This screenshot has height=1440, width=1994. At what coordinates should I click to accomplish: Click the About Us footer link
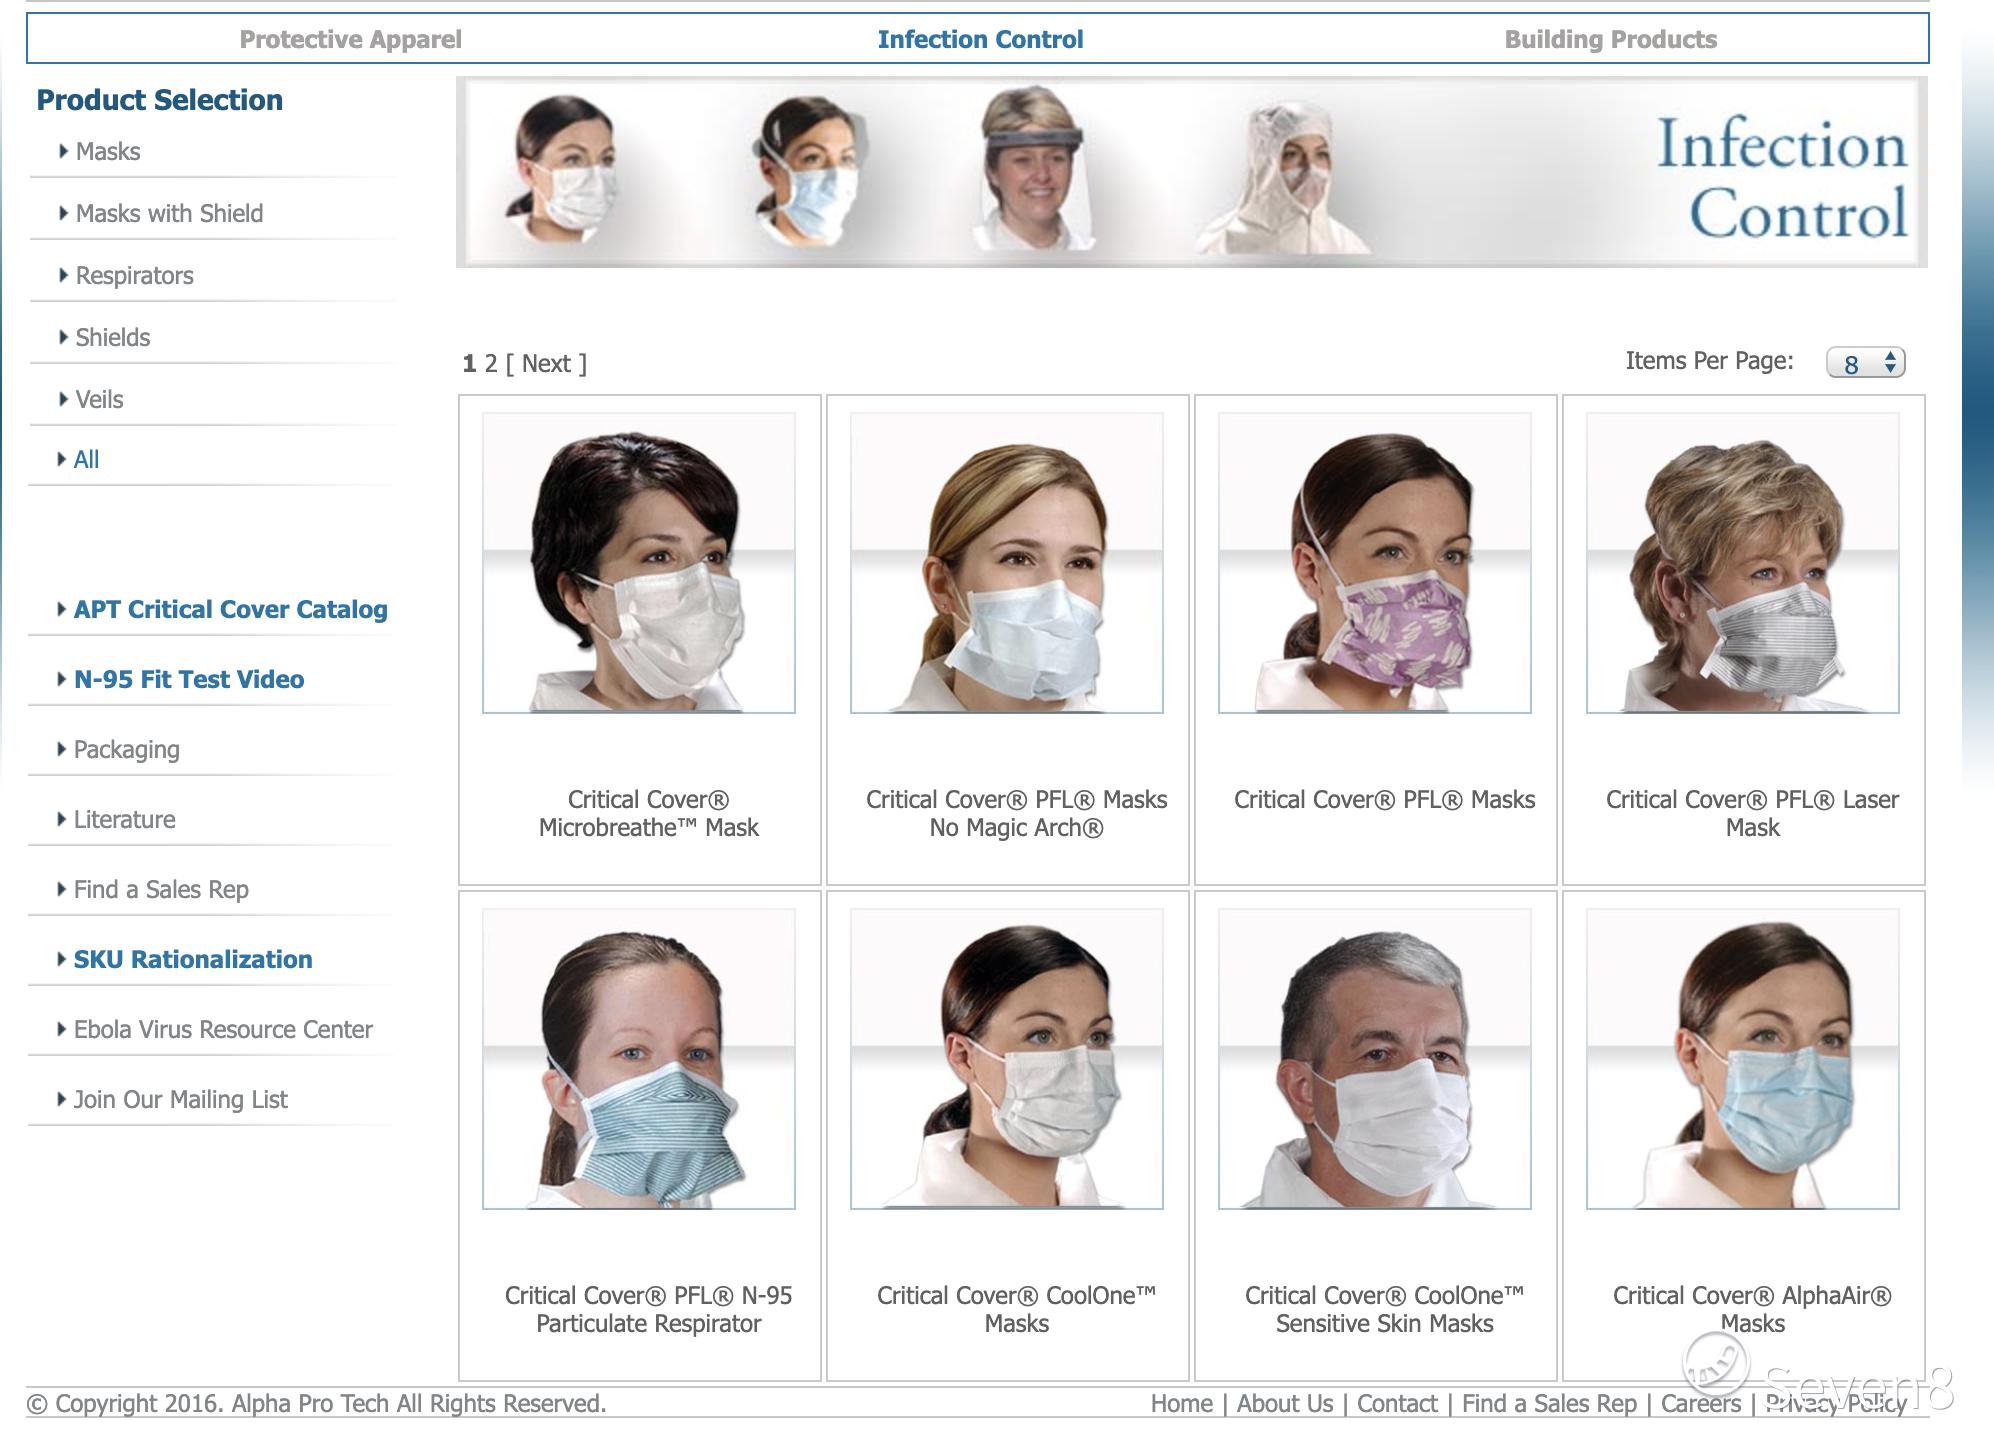coord(1284,1404)
